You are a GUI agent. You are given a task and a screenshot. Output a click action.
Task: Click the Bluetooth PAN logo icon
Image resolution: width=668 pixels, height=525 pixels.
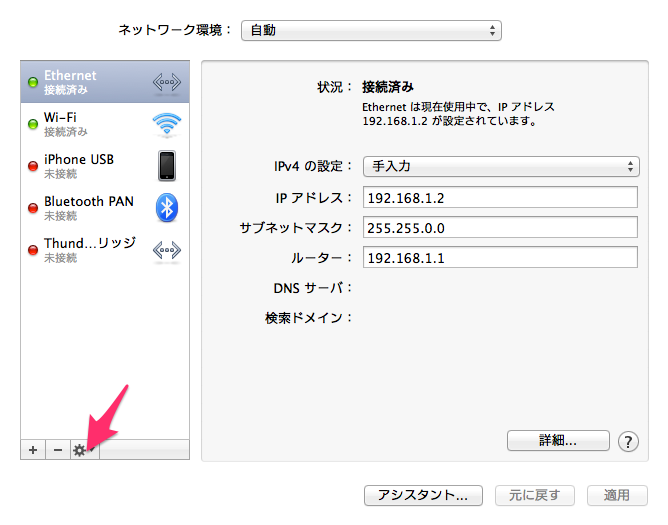tap(167, 208)
